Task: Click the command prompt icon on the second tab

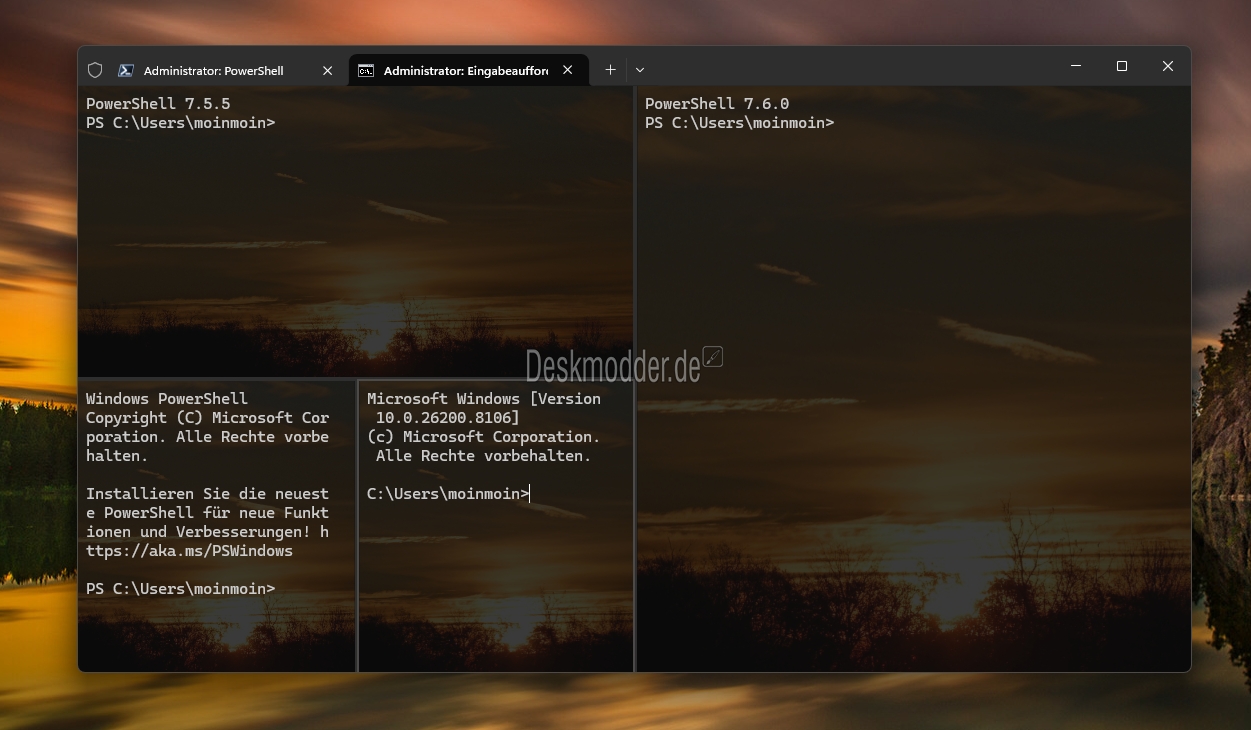Action: (366, 70)
